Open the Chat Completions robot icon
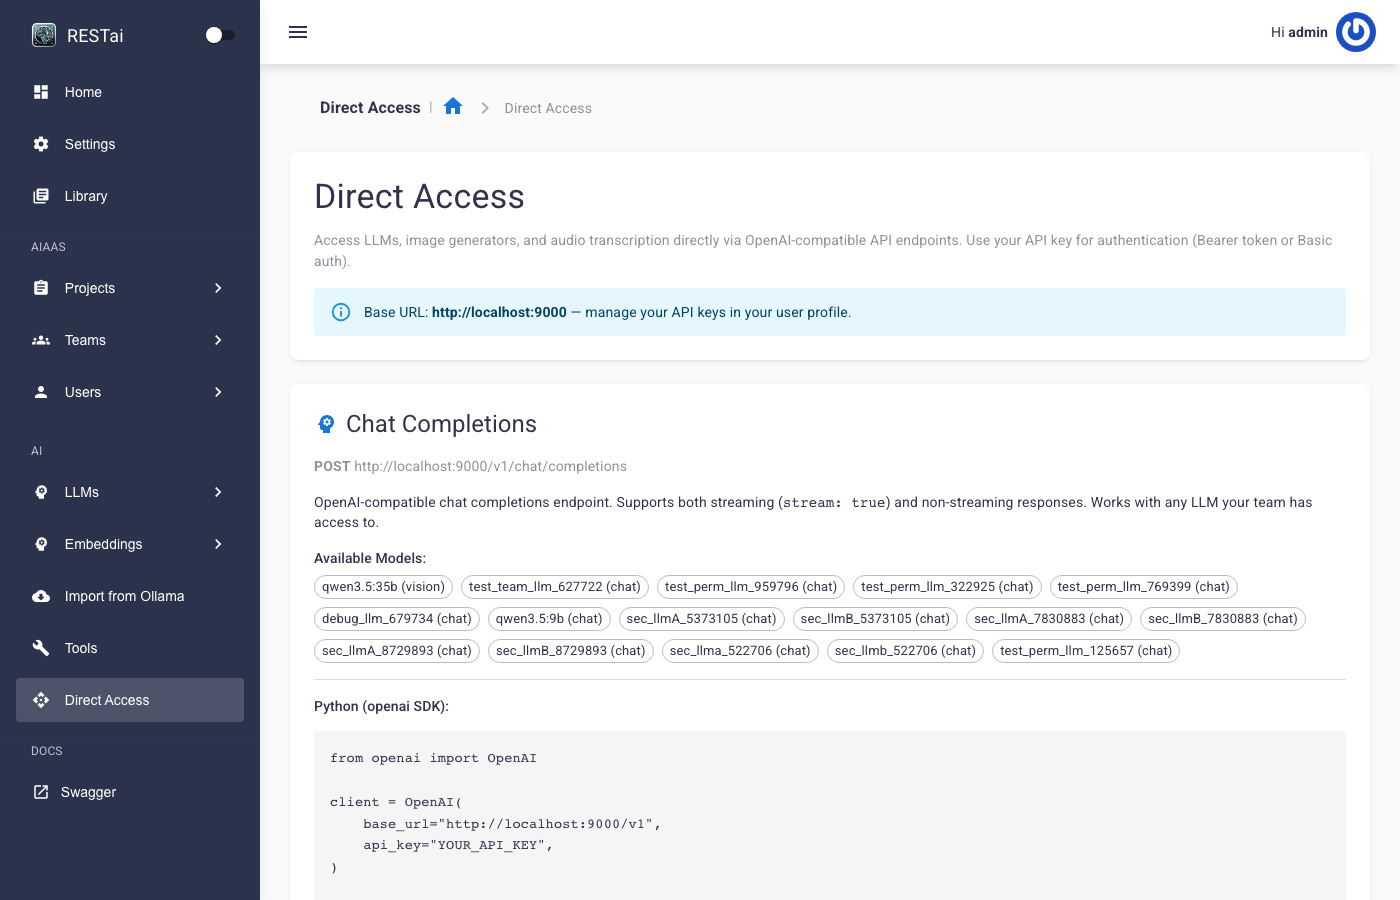The width and height of the screenshot is (1400, 900). (x=326, y=424)
